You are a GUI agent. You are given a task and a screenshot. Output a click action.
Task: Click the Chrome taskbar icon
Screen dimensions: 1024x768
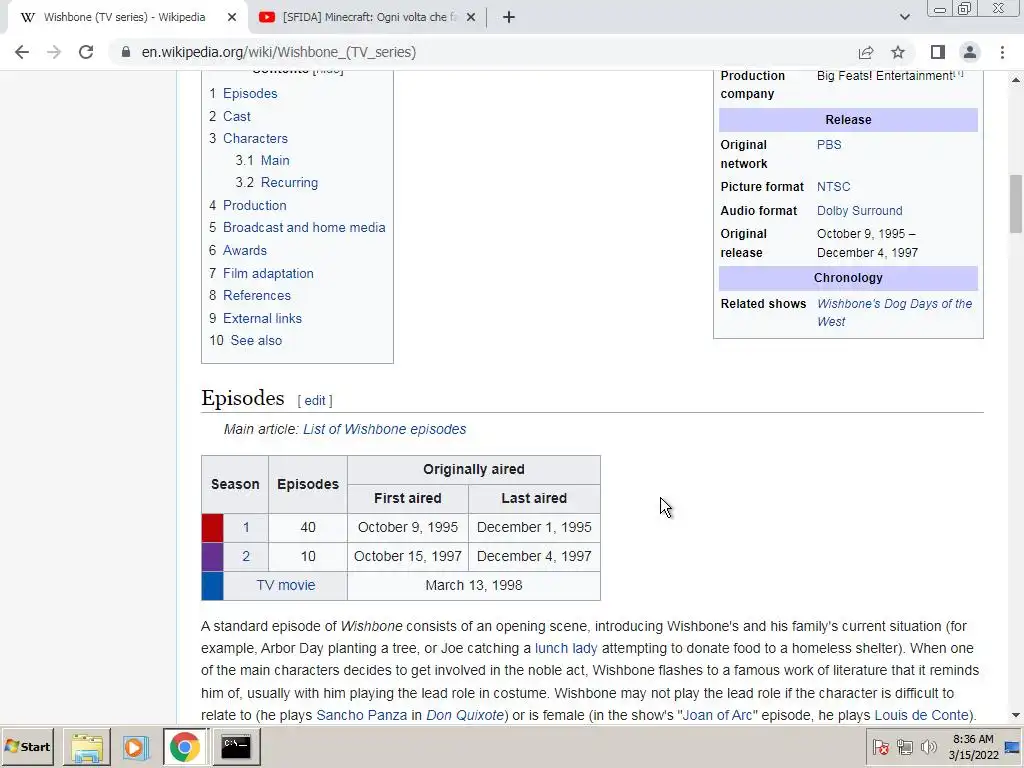pos(185,746)
